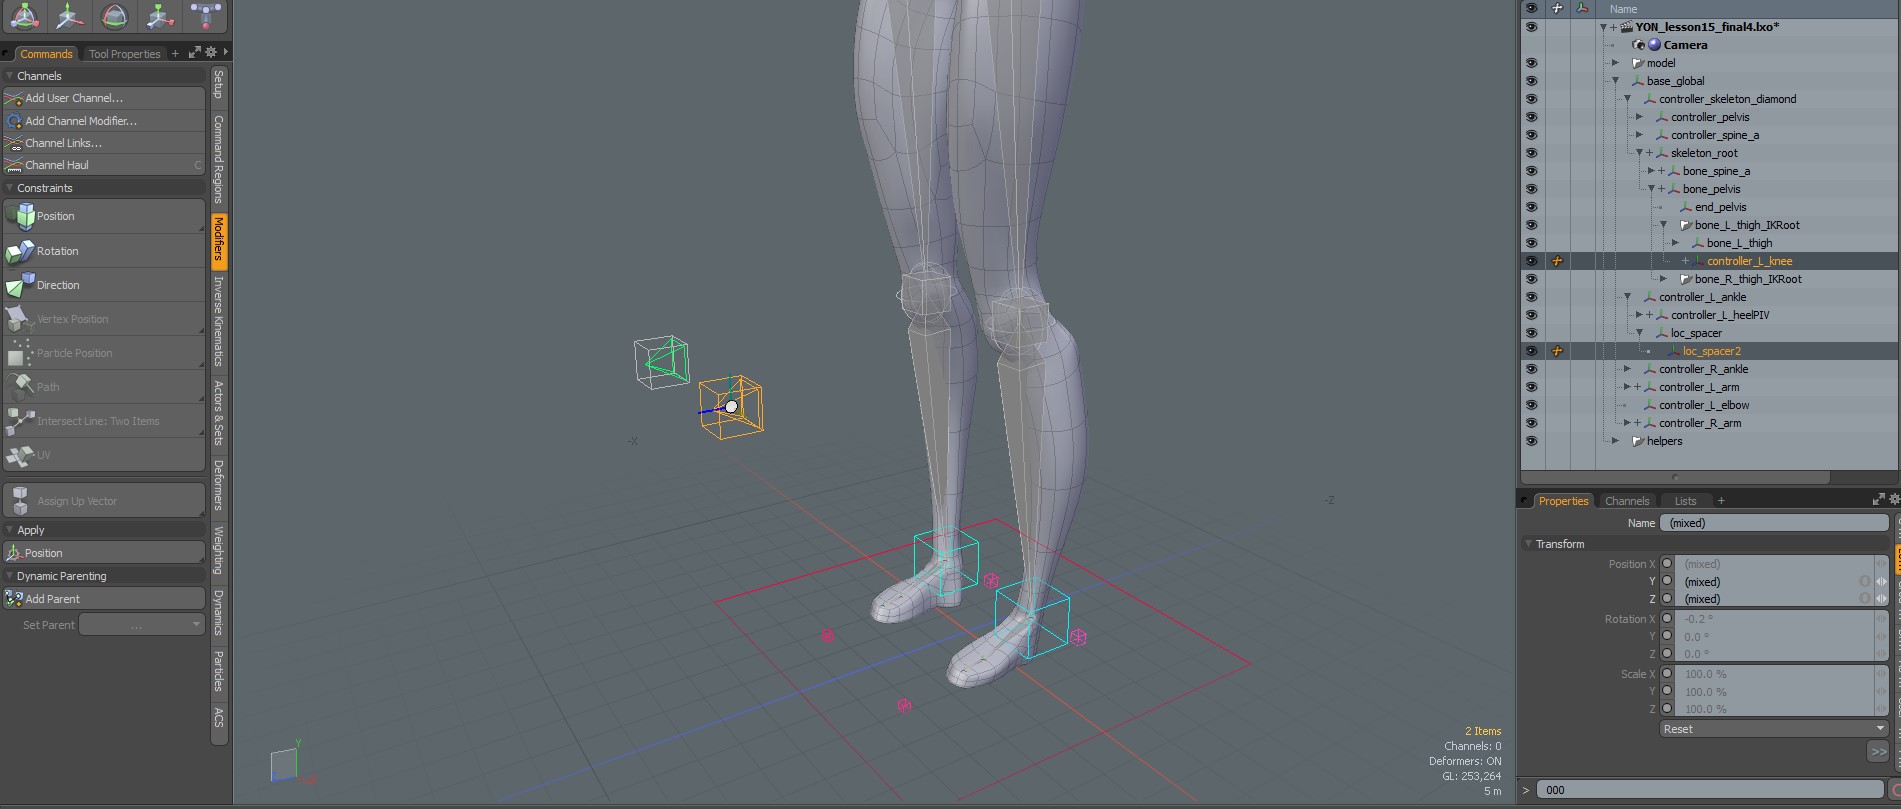Switch to Lists tab
Image resolution: width=1901 pixels, height=809 pixels.
click(x=1685, y=501)
